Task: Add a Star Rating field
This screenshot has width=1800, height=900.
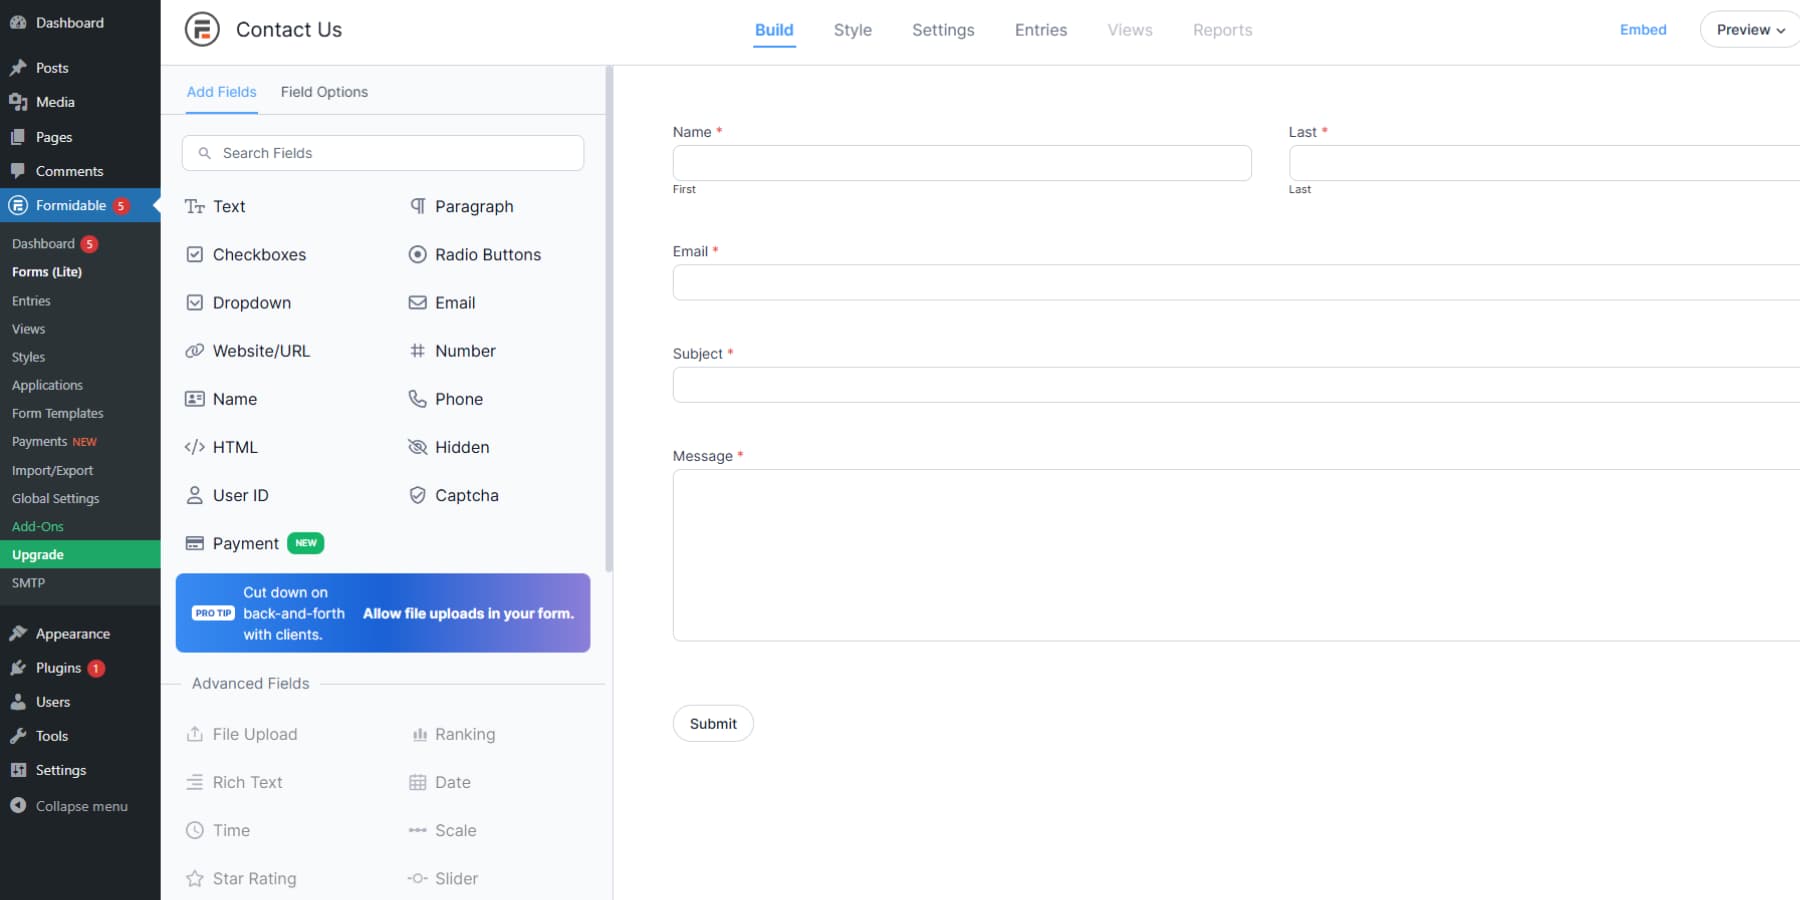Action: click(x=254, y=877)
